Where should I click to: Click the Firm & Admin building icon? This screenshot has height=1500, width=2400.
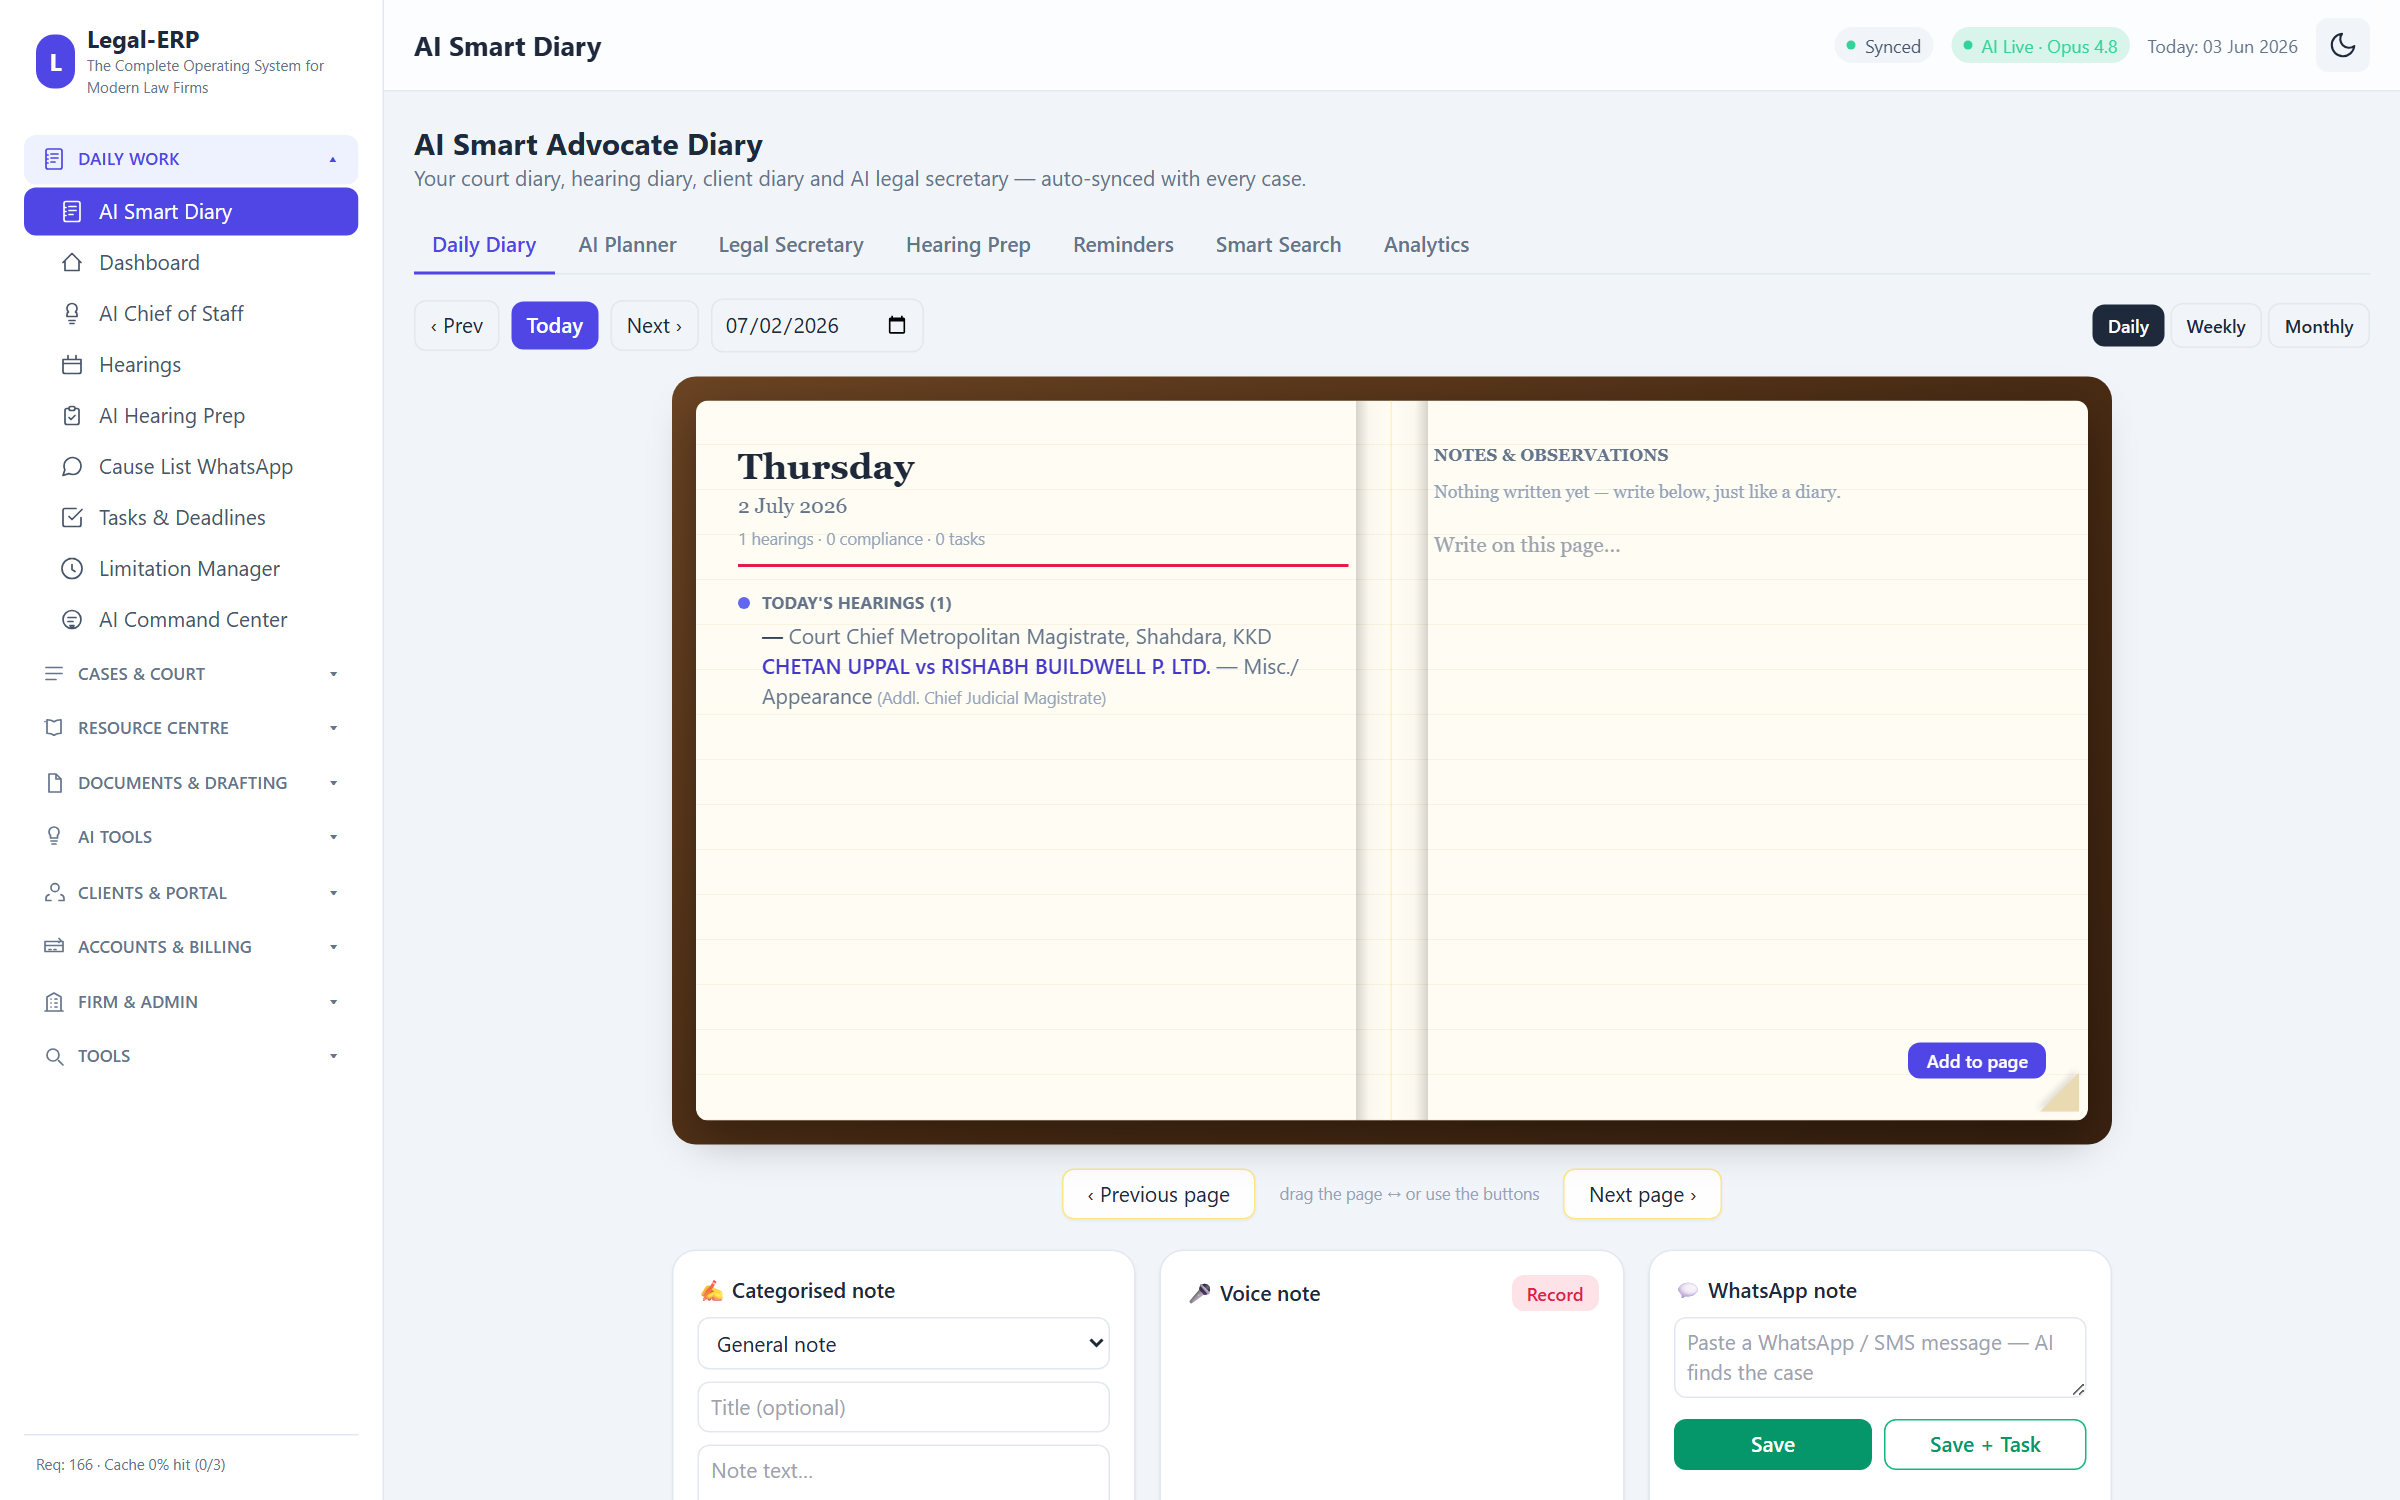(54, 1001)
